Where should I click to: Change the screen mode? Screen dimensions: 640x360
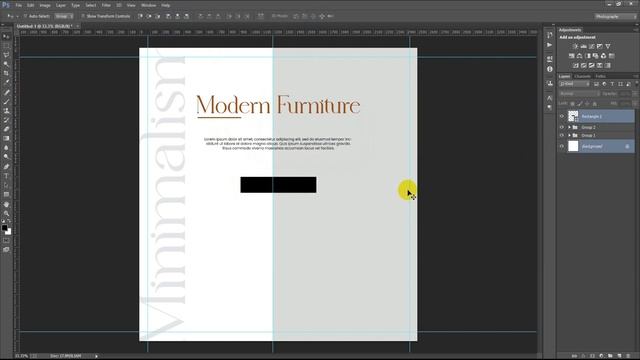coord(6,249)
